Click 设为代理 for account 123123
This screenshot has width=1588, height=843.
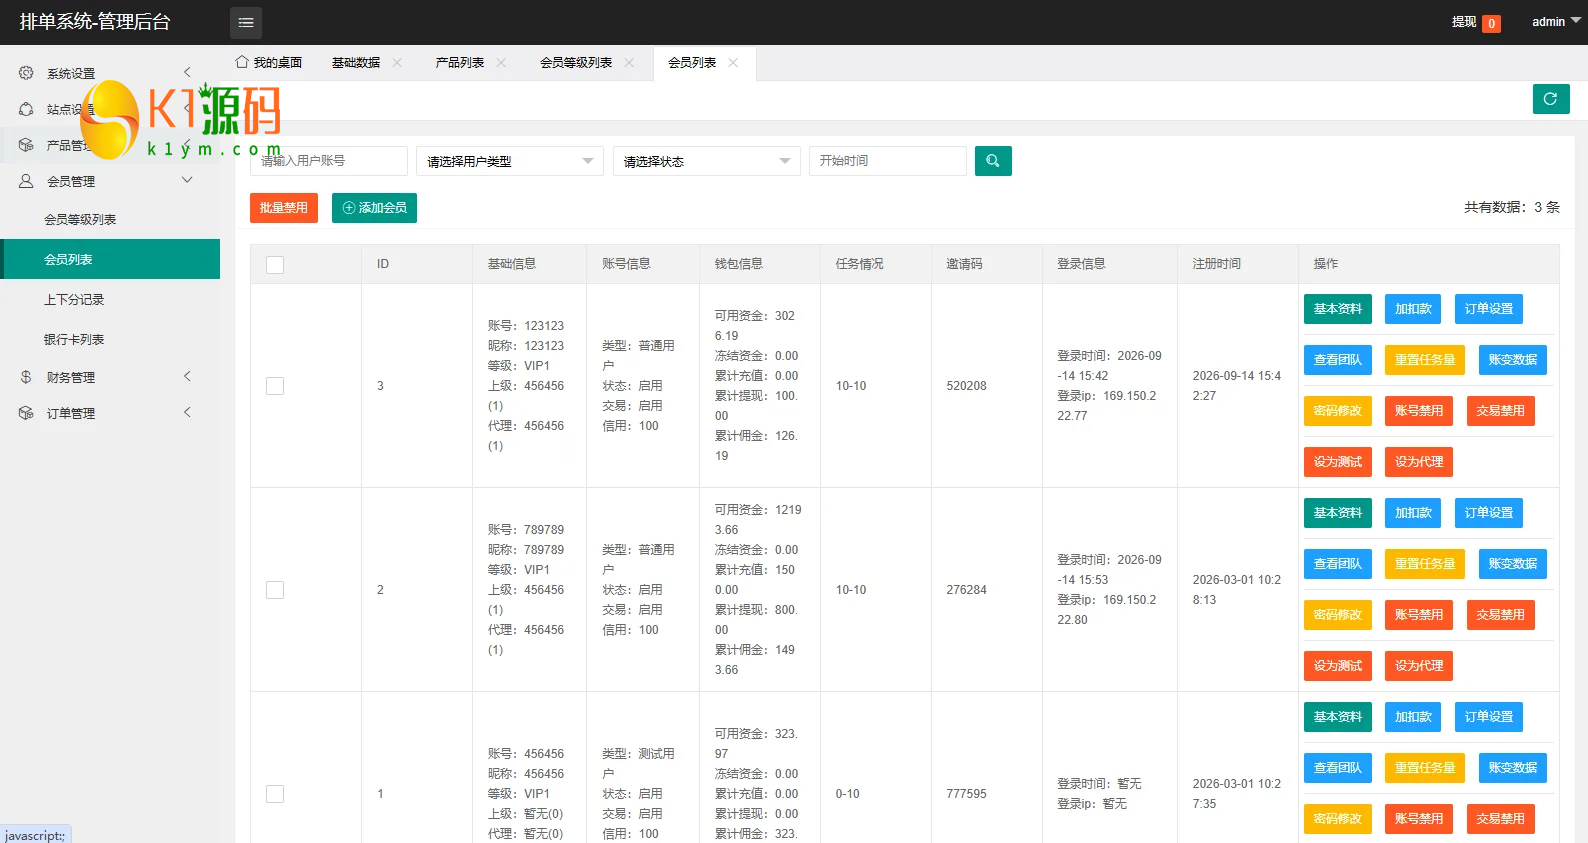[1419, 462]
